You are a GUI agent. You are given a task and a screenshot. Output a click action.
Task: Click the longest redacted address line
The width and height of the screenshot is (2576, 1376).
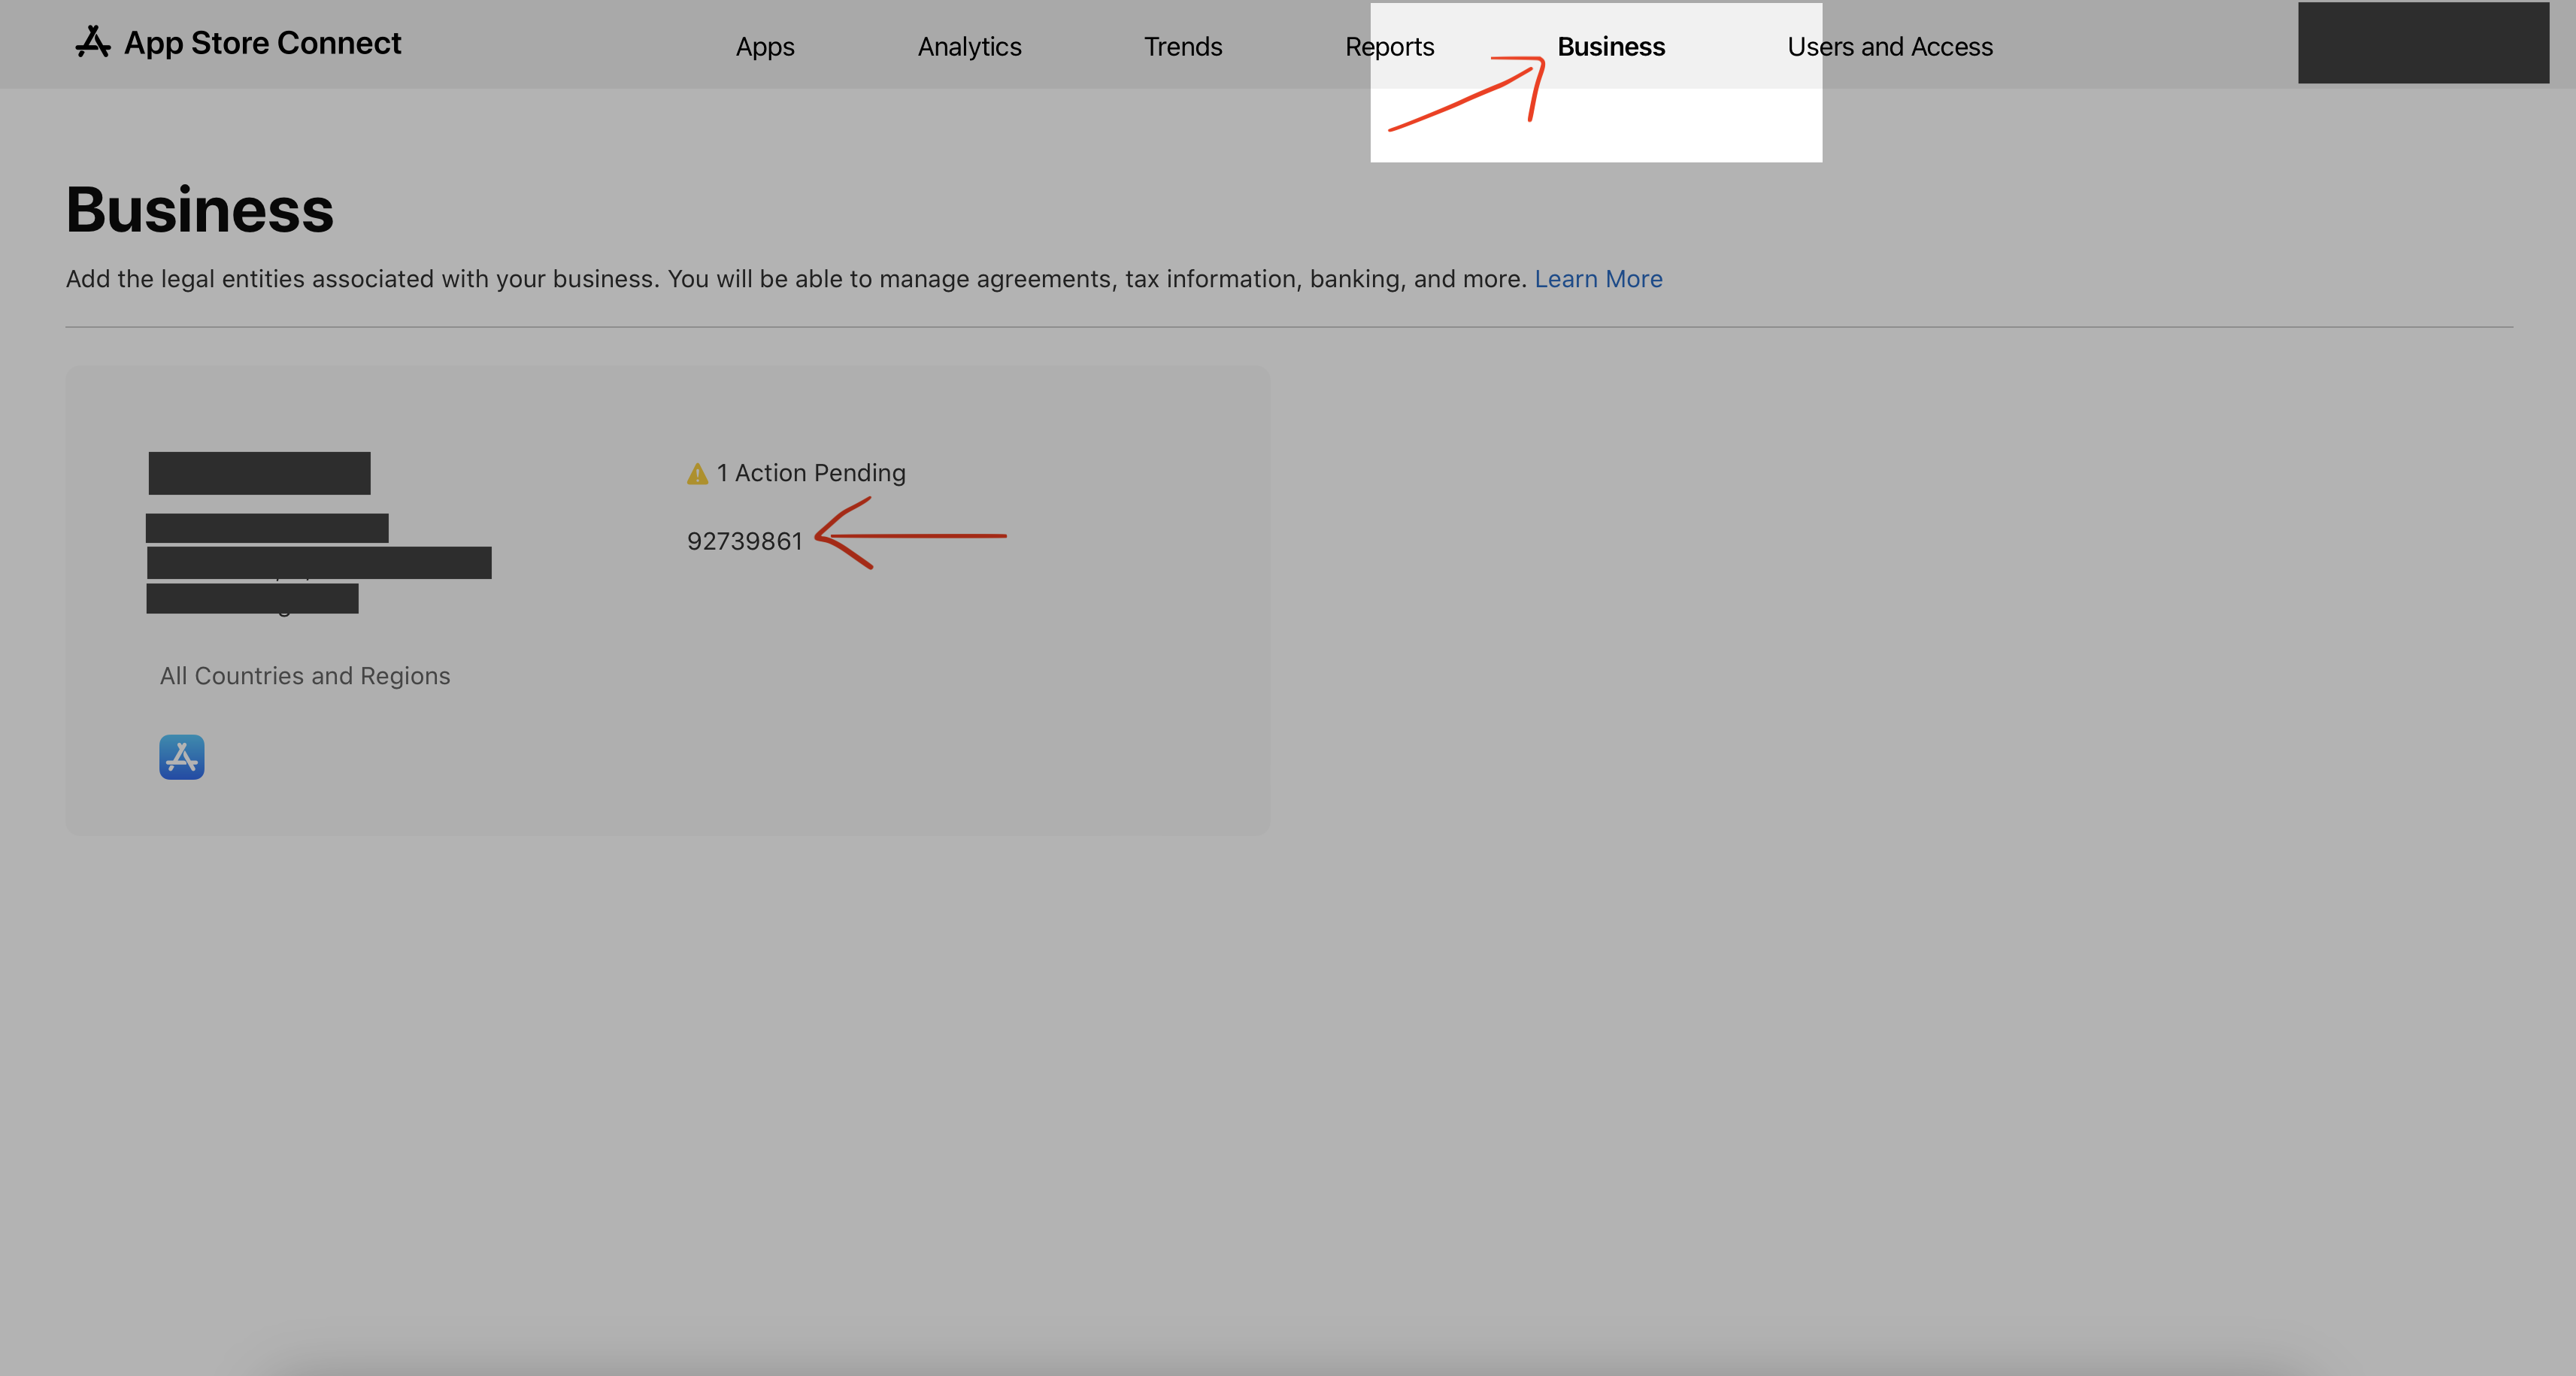pyautogui.click(x=319, y=562)
